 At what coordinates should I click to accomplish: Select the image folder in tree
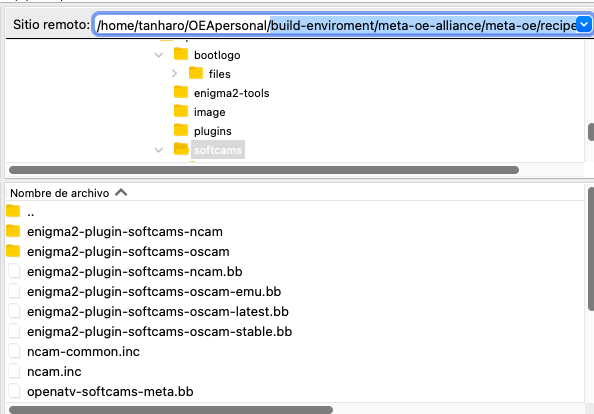tap(209, 112)
